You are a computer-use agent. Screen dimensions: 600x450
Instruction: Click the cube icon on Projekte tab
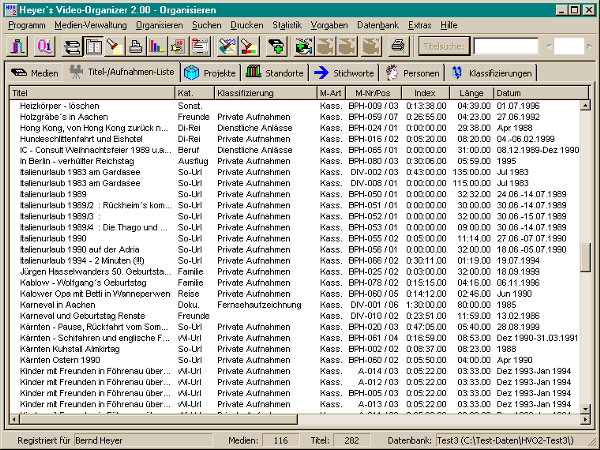(x=191, y=72)
